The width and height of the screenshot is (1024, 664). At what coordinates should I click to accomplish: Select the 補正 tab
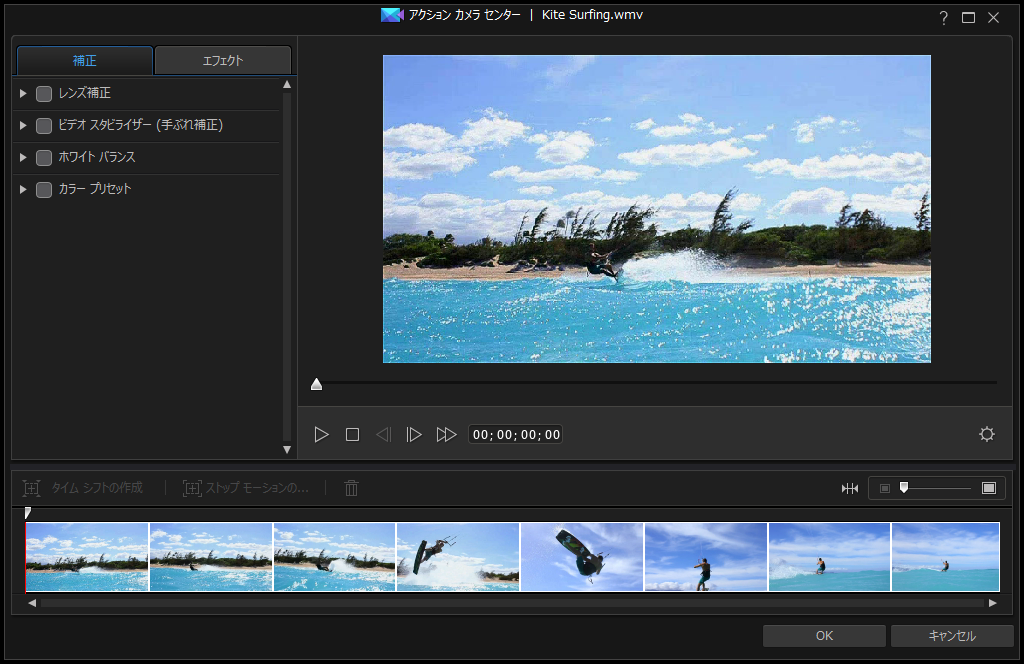coord(85,61)
